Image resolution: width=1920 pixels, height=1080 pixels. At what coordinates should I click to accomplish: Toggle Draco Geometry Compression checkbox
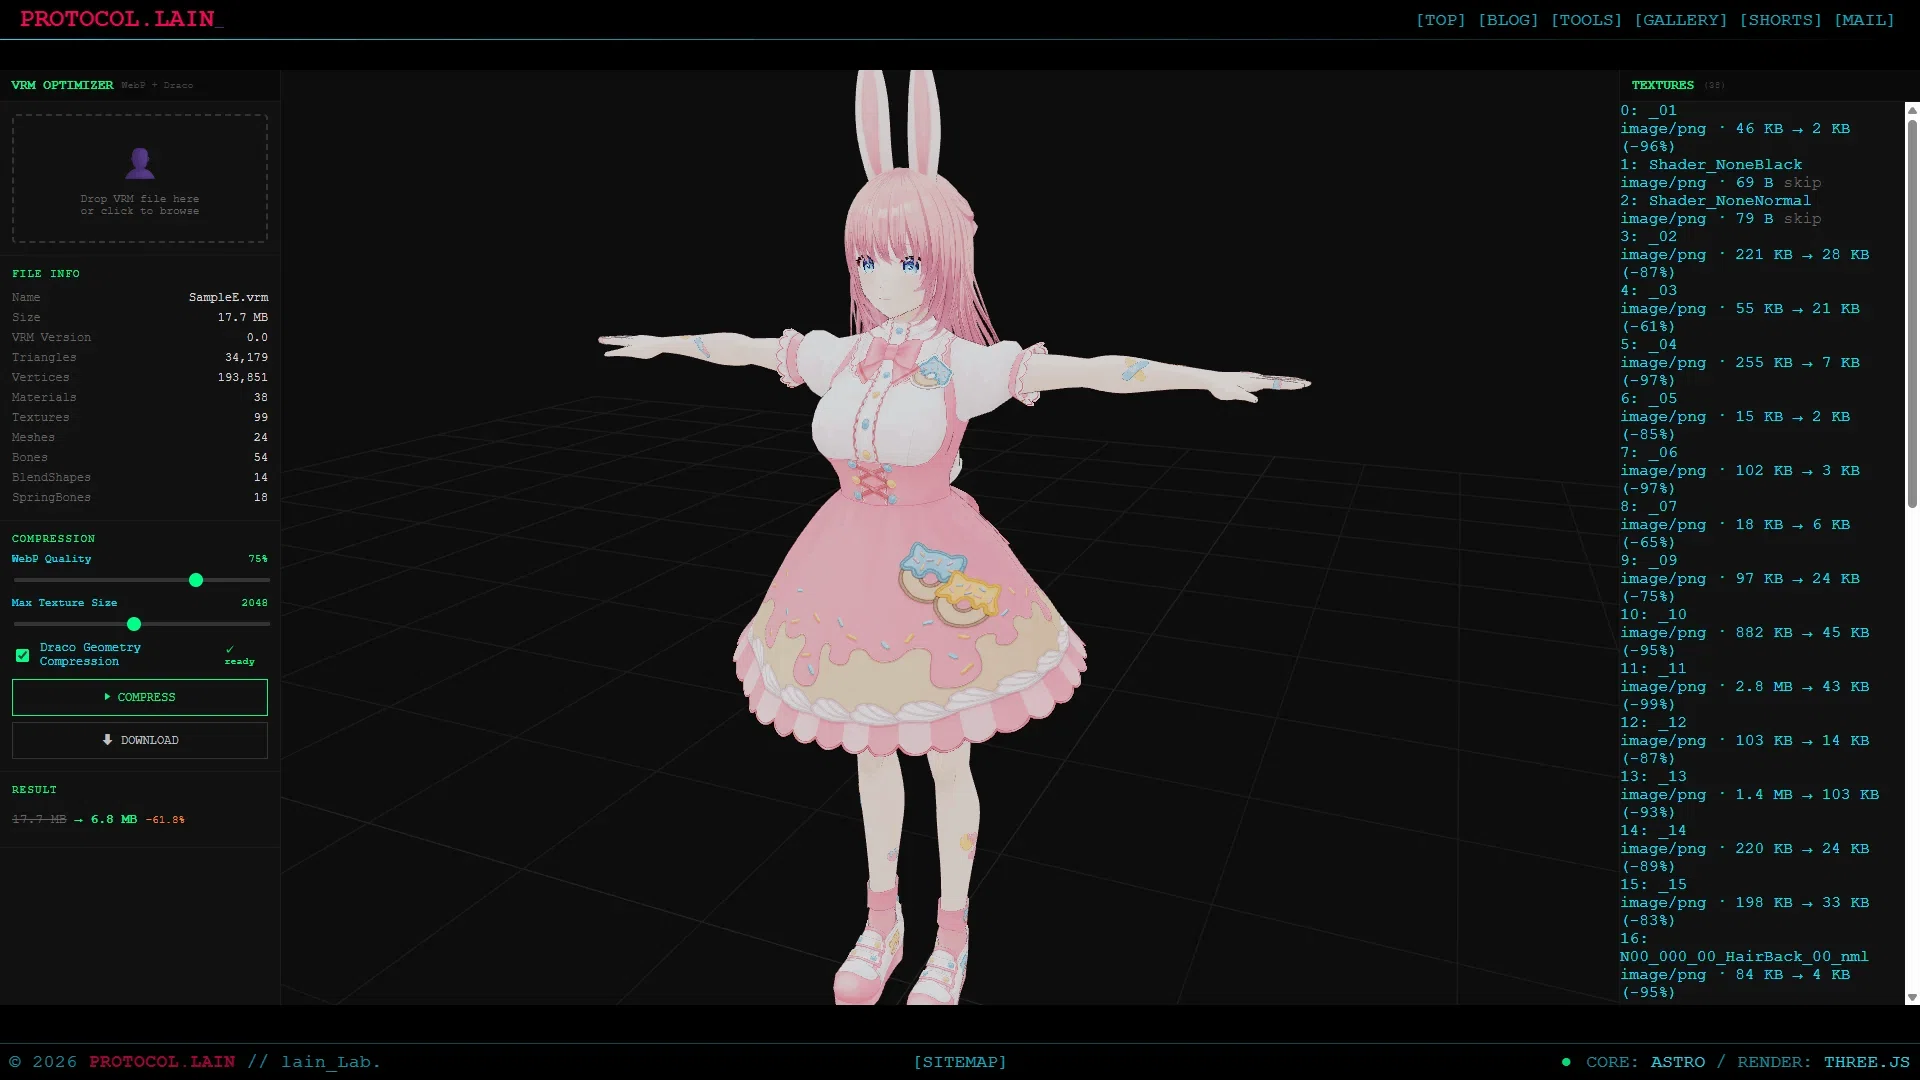pyautogui.click(x=22, y=655)
